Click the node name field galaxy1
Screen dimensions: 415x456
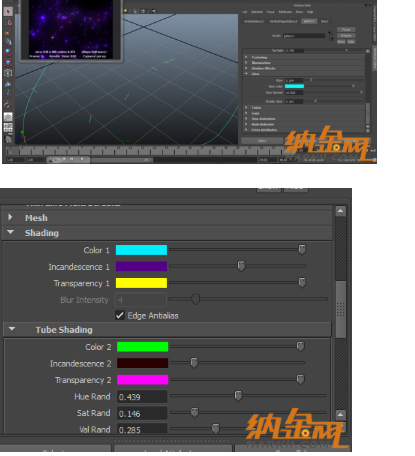(x=304, y=36)
